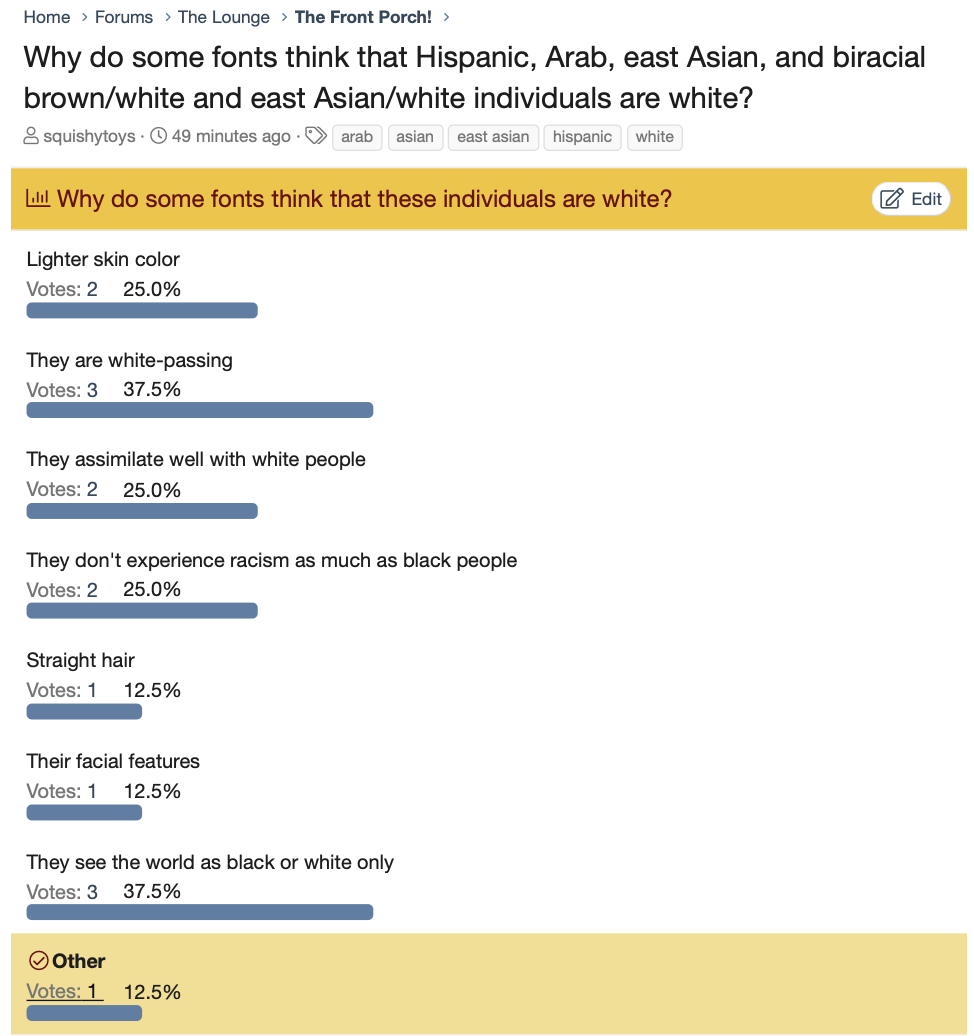The image size is (974, 1036).
Task: Choose 'They are white-passing' poll option
Action: [129, 360]
